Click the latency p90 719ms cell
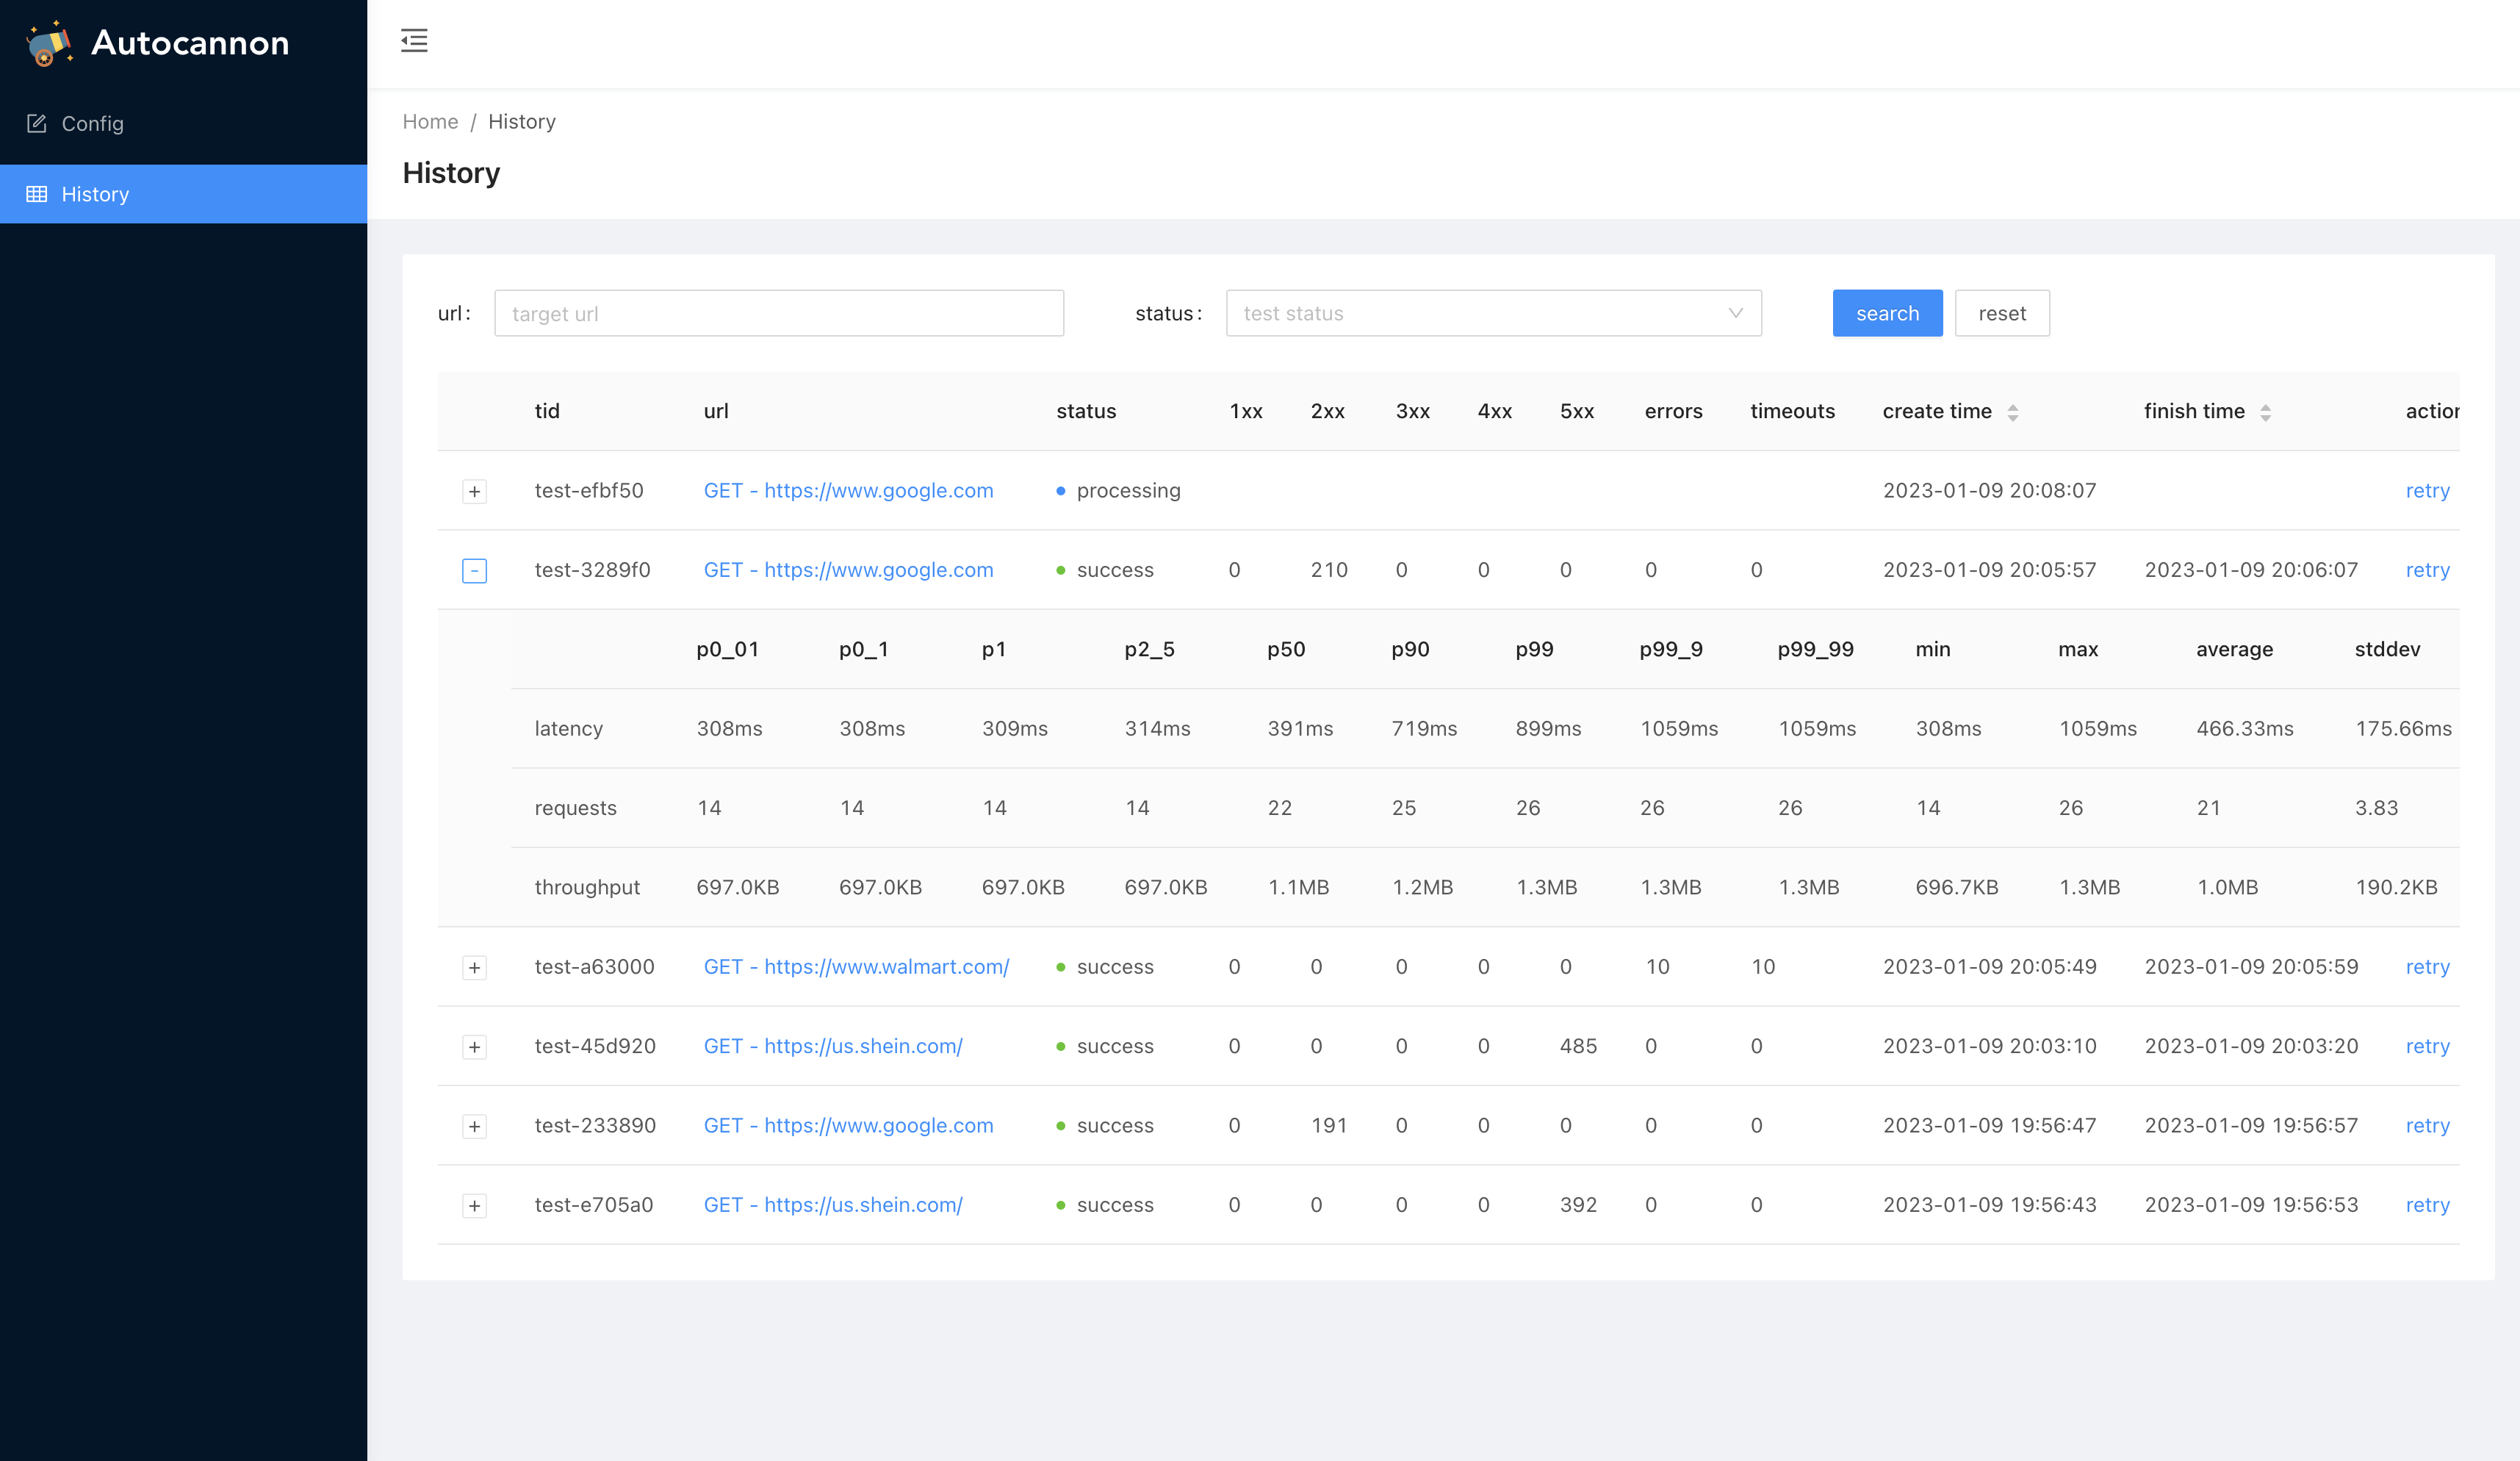Viewport: 2520px width, 1461px height. tap(1424, 728)
